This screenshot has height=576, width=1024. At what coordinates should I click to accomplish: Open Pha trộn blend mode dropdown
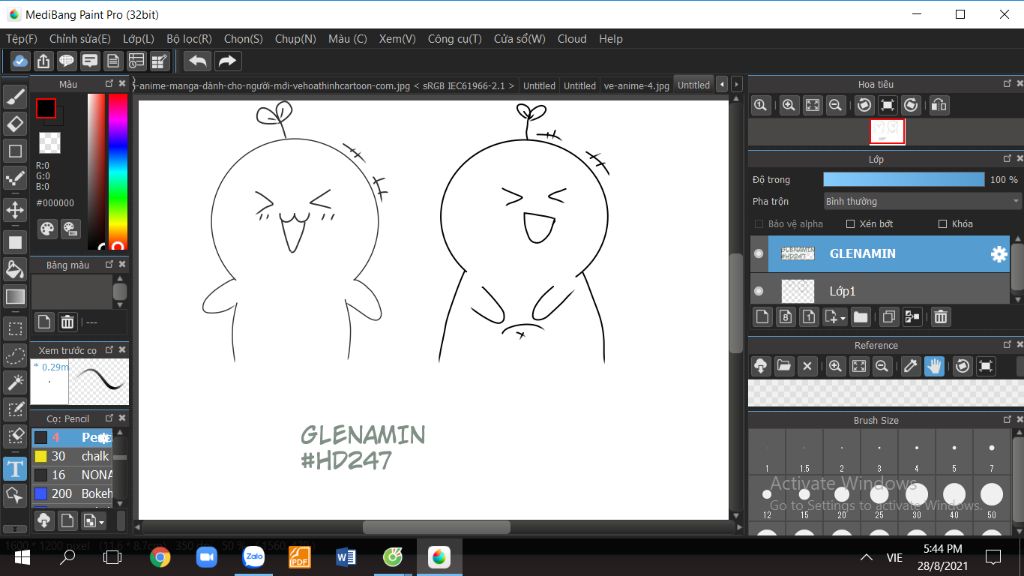point(921,202)
